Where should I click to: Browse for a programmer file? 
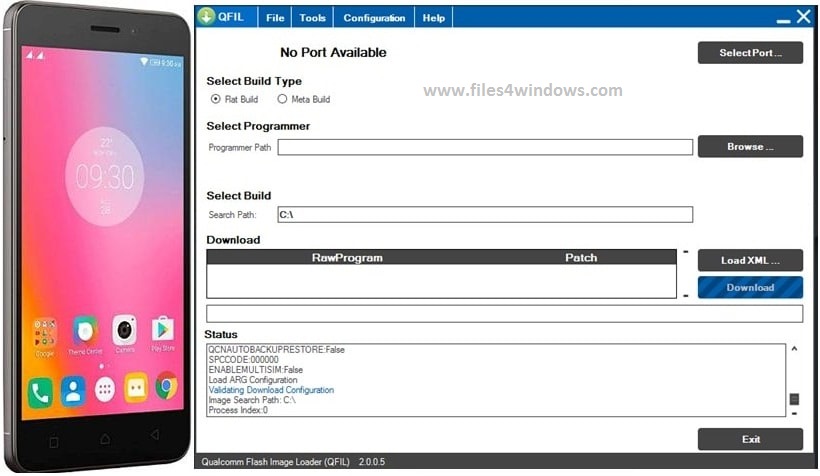pyautogui.click(x=750, y=146)
